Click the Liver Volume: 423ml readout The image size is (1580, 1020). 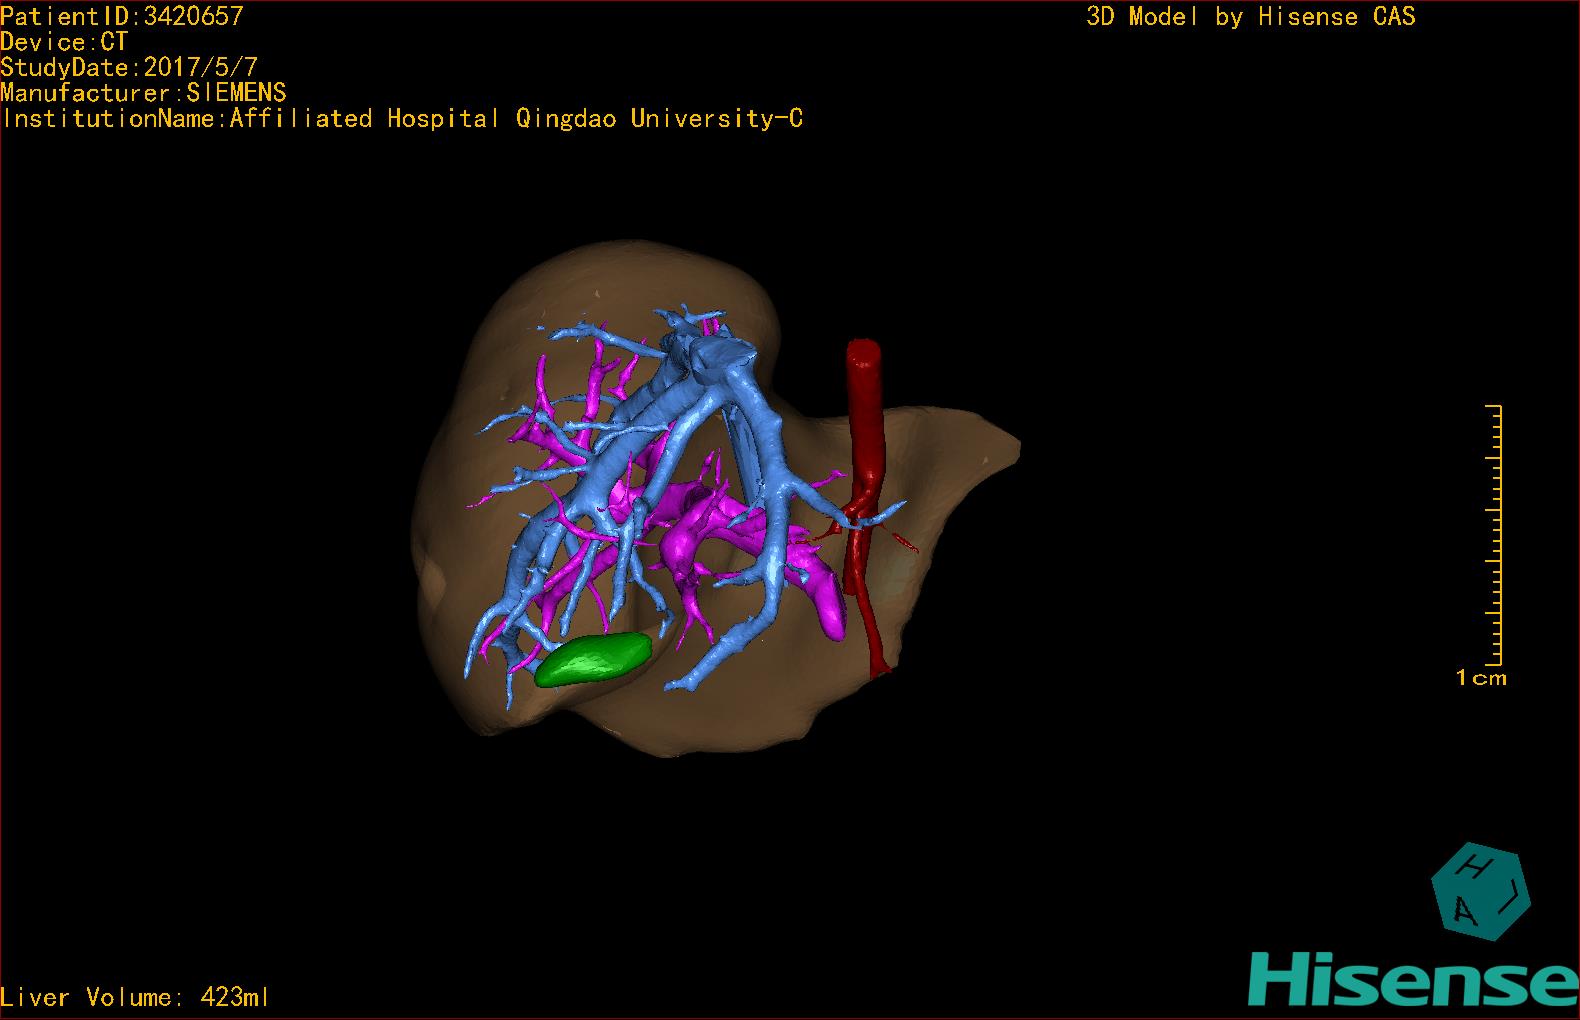[135, 997]
